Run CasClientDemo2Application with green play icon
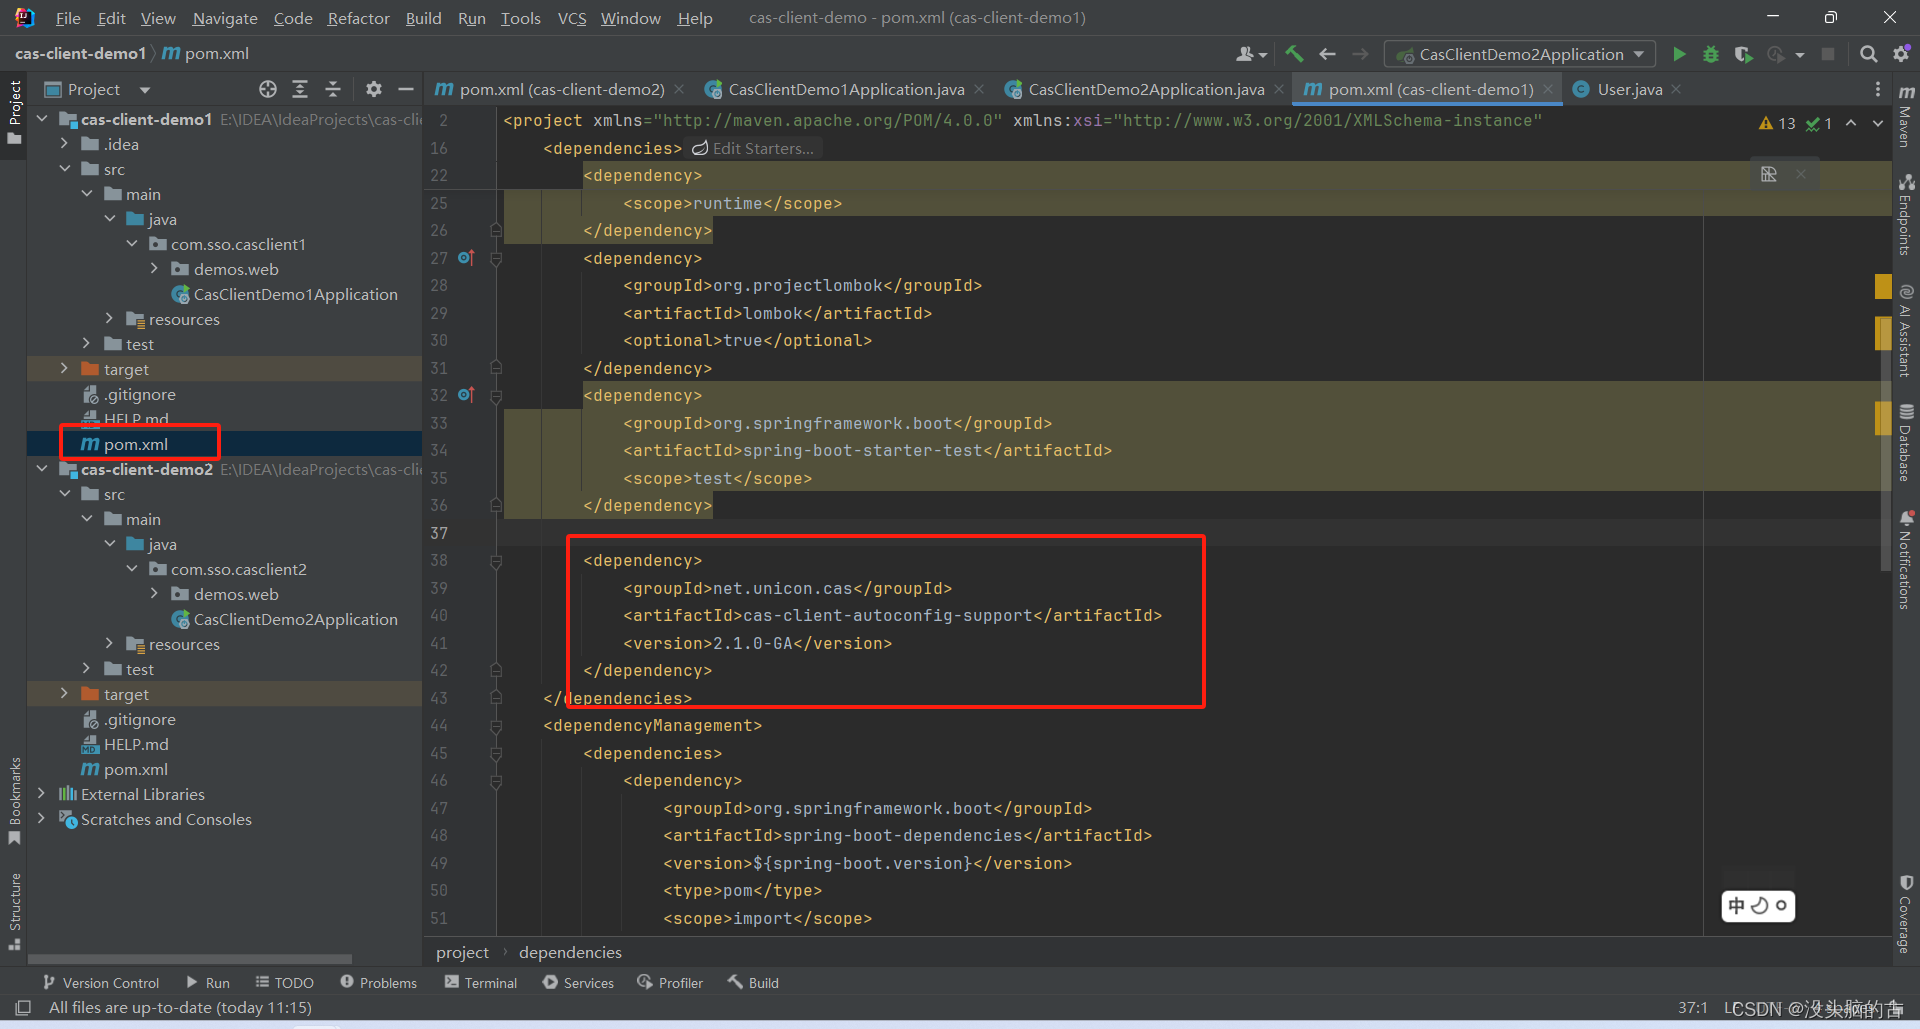 pos(1679,54)
